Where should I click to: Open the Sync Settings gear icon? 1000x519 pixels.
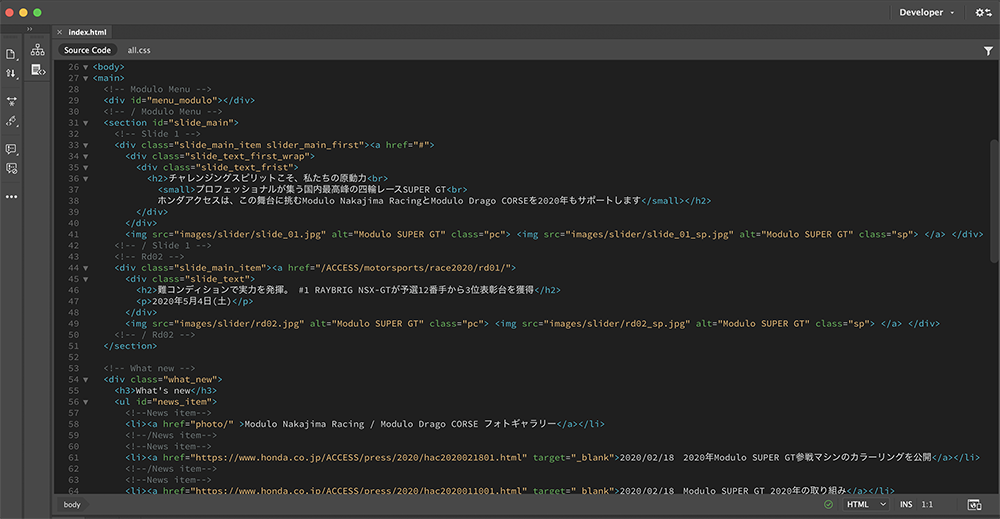(x=982, y=12)
